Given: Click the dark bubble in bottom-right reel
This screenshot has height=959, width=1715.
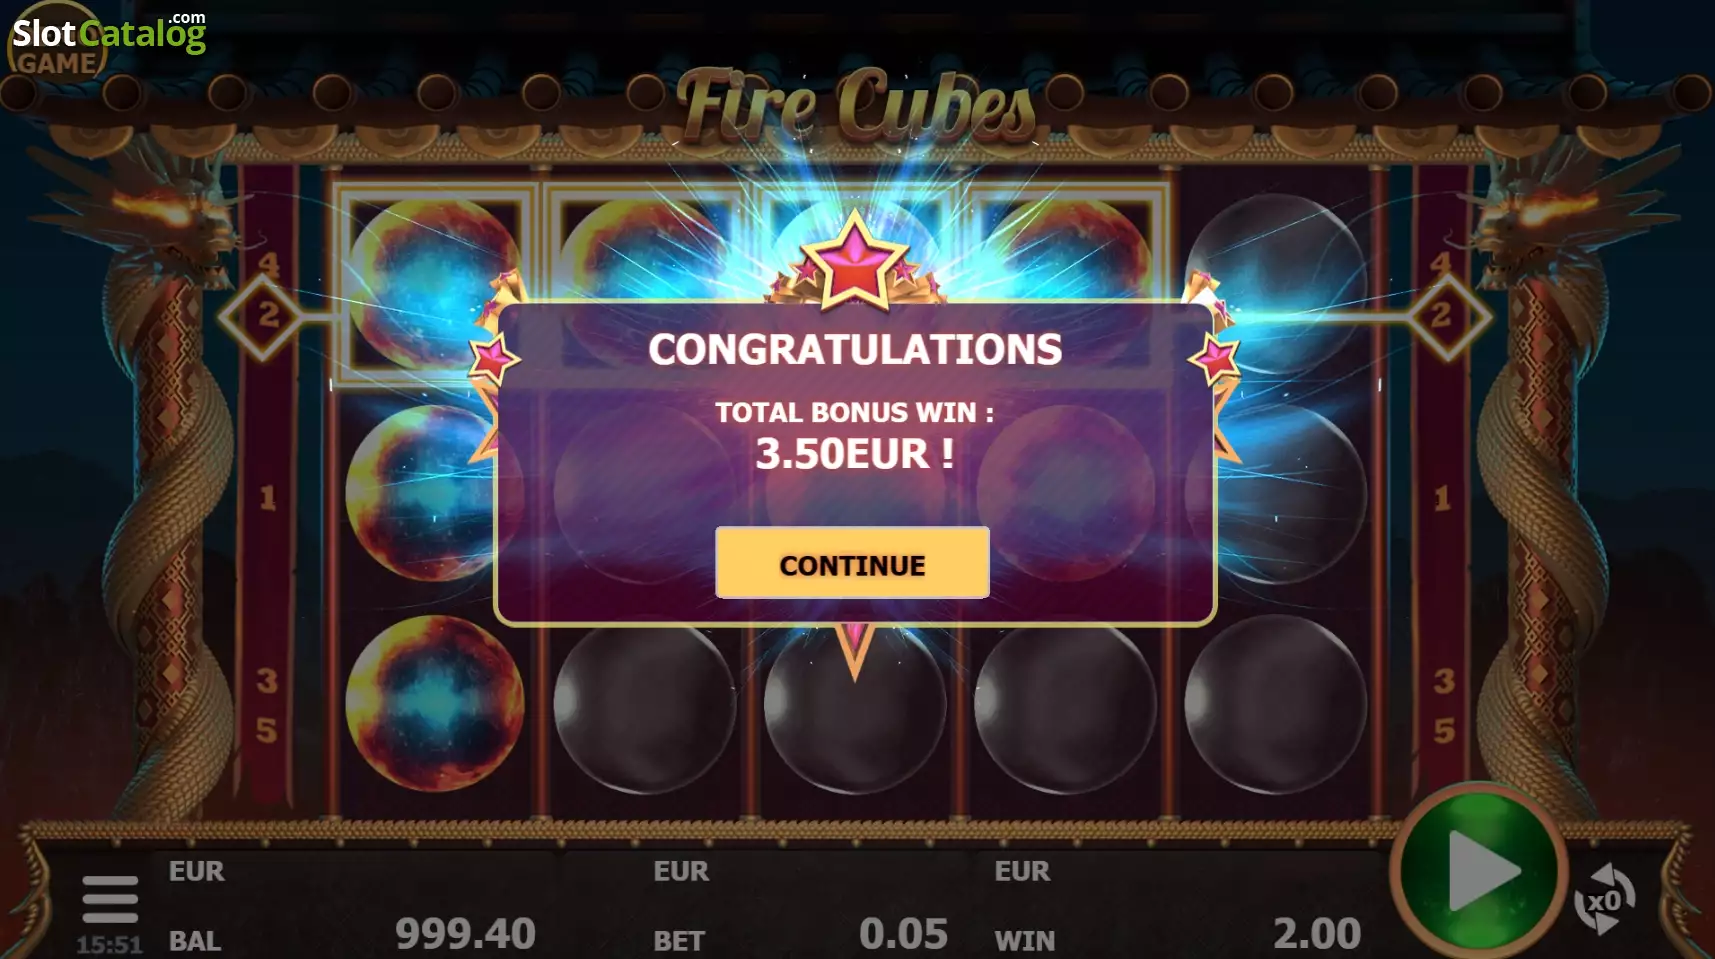Looking at the screenshot, I should 1275,703.
